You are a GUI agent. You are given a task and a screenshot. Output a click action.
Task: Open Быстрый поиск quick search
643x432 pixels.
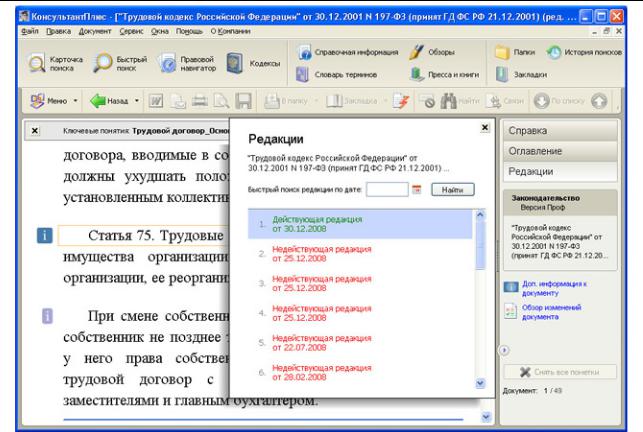(x=120, y=64)
